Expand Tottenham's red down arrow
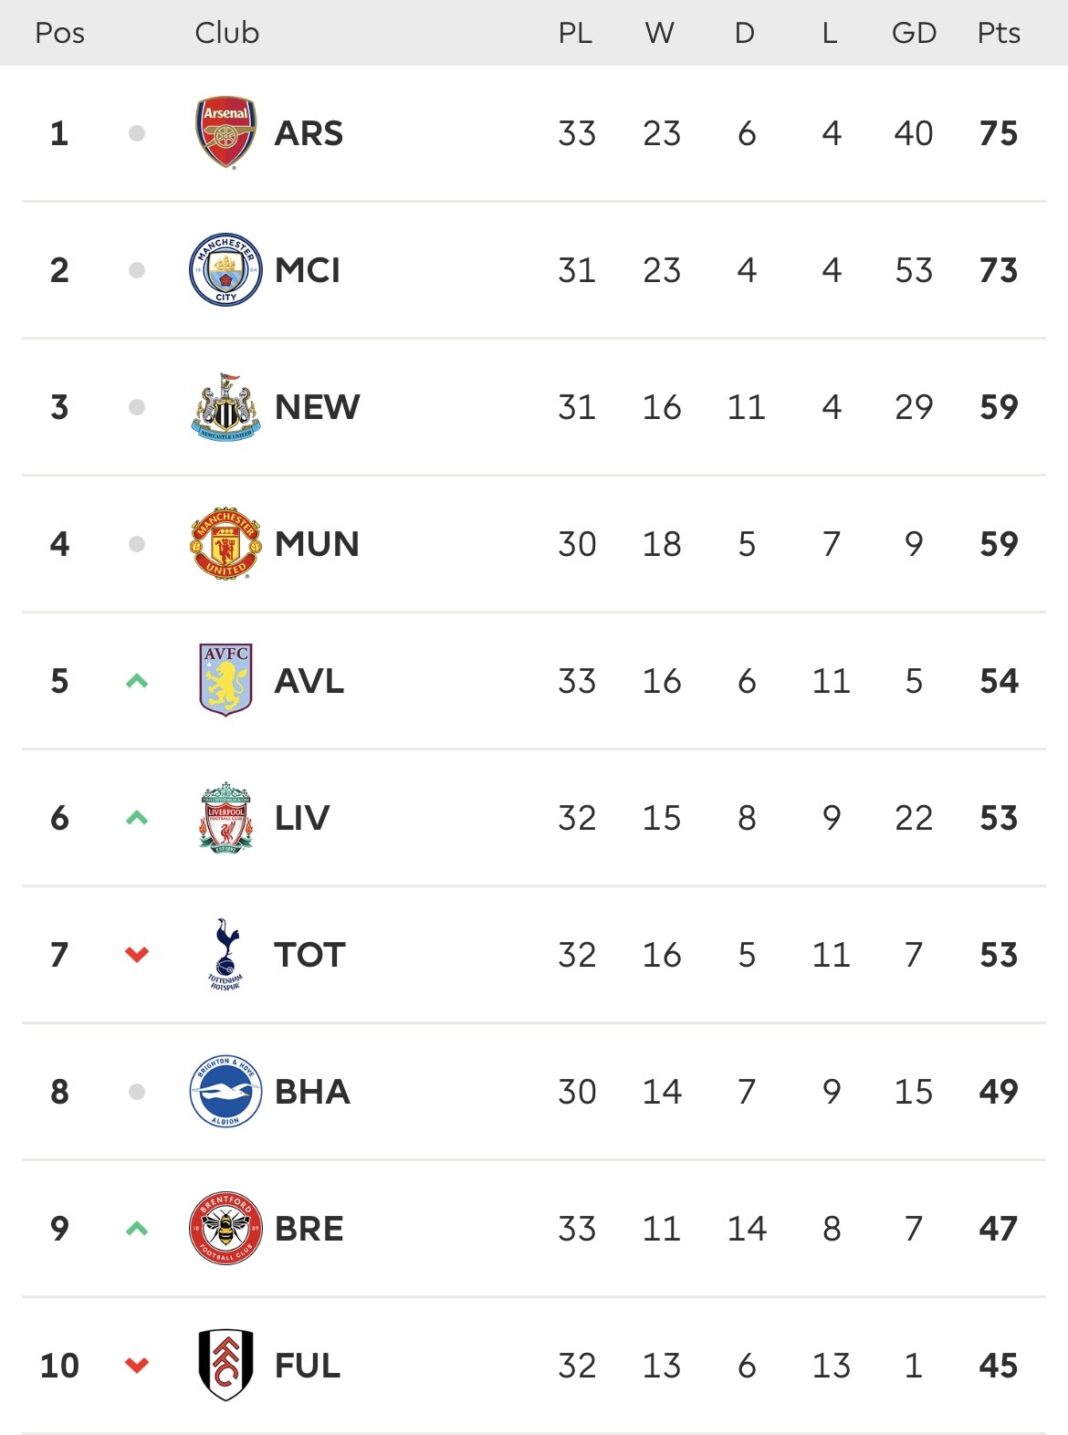 137,955
